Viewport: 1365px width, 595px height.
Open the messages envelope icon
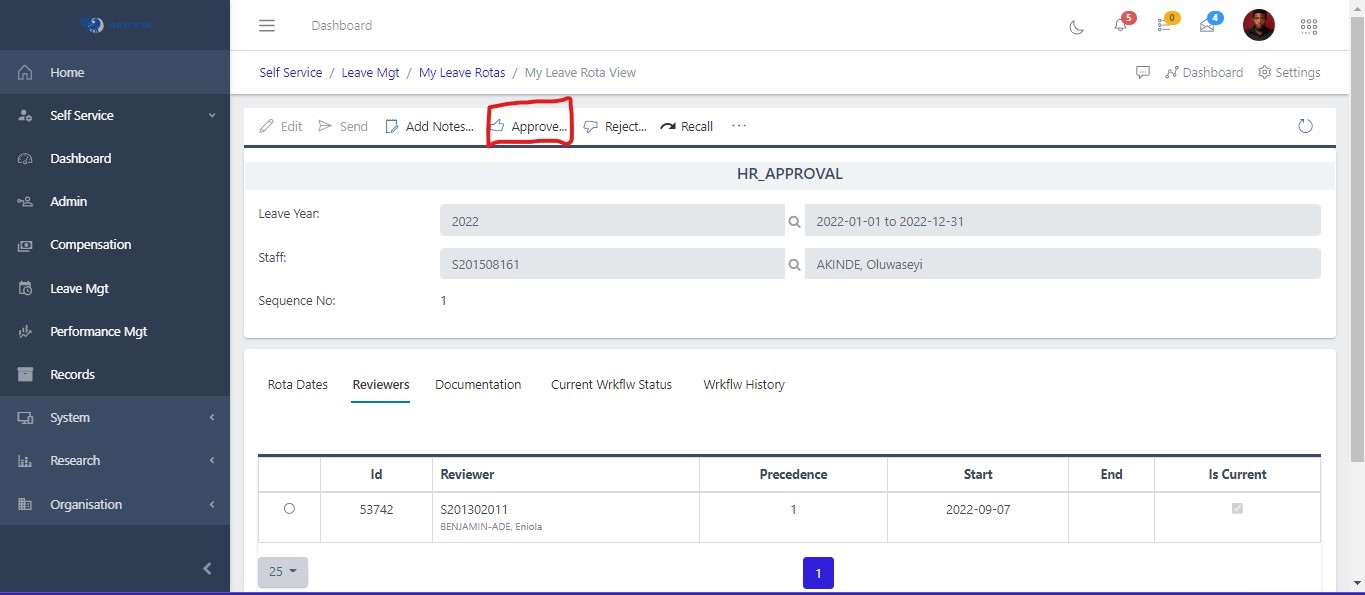point(1207,26)
